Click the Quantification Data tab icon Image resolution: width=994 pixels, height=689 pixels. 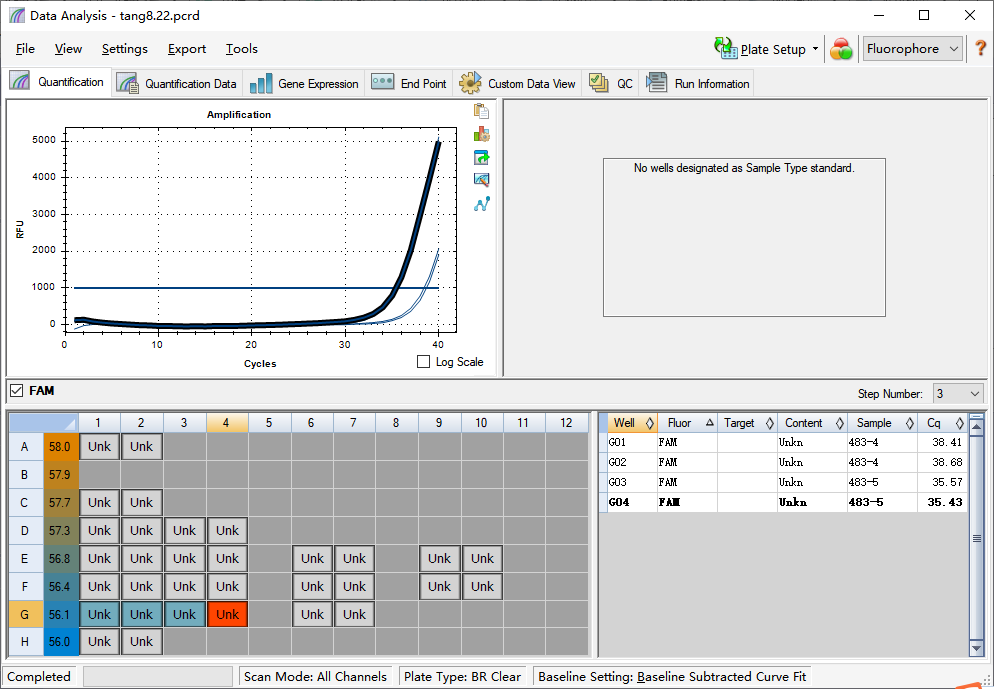pyautogui.click(x=127, y=83)
